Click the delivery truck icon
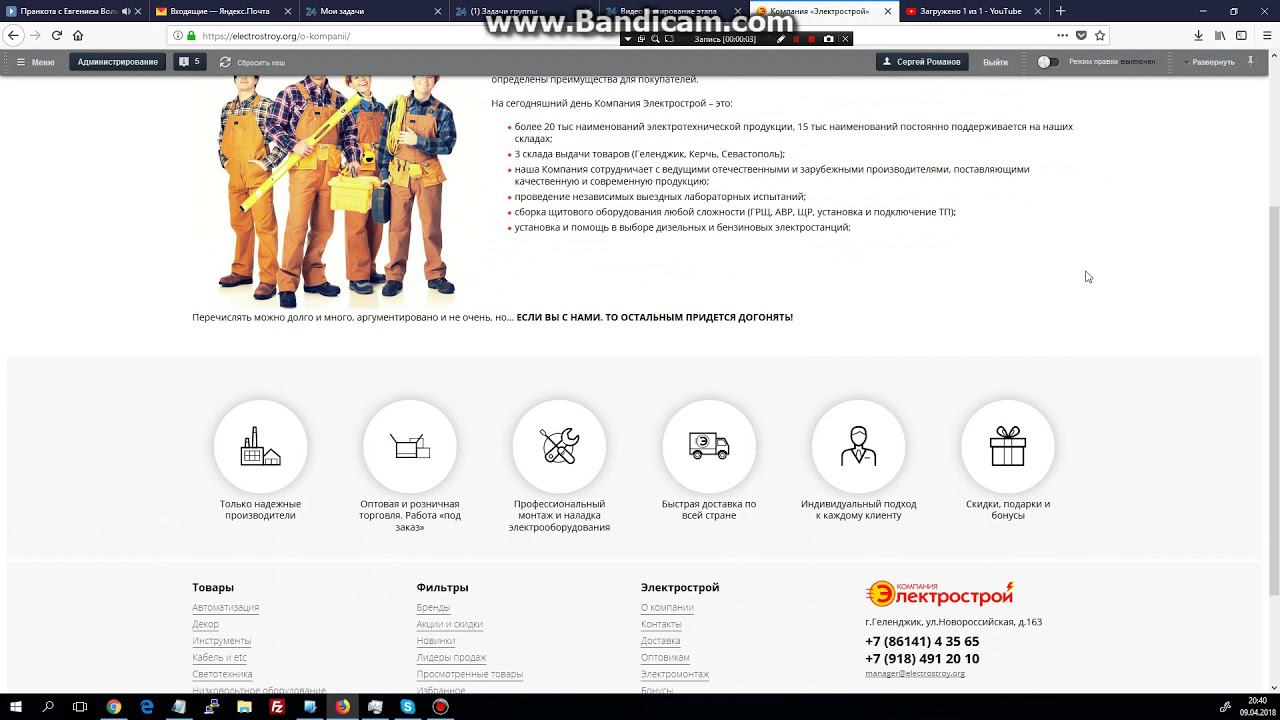Screen dimensions: 1280x720 coord(709,446)
